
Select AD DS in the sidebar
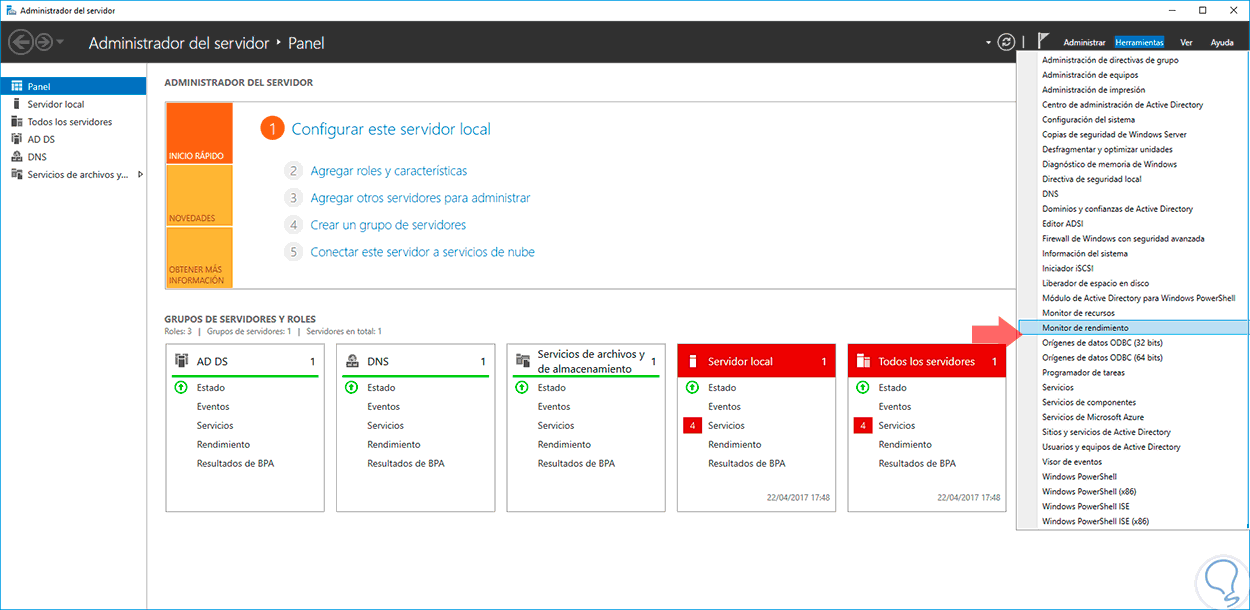click(73, 139)
